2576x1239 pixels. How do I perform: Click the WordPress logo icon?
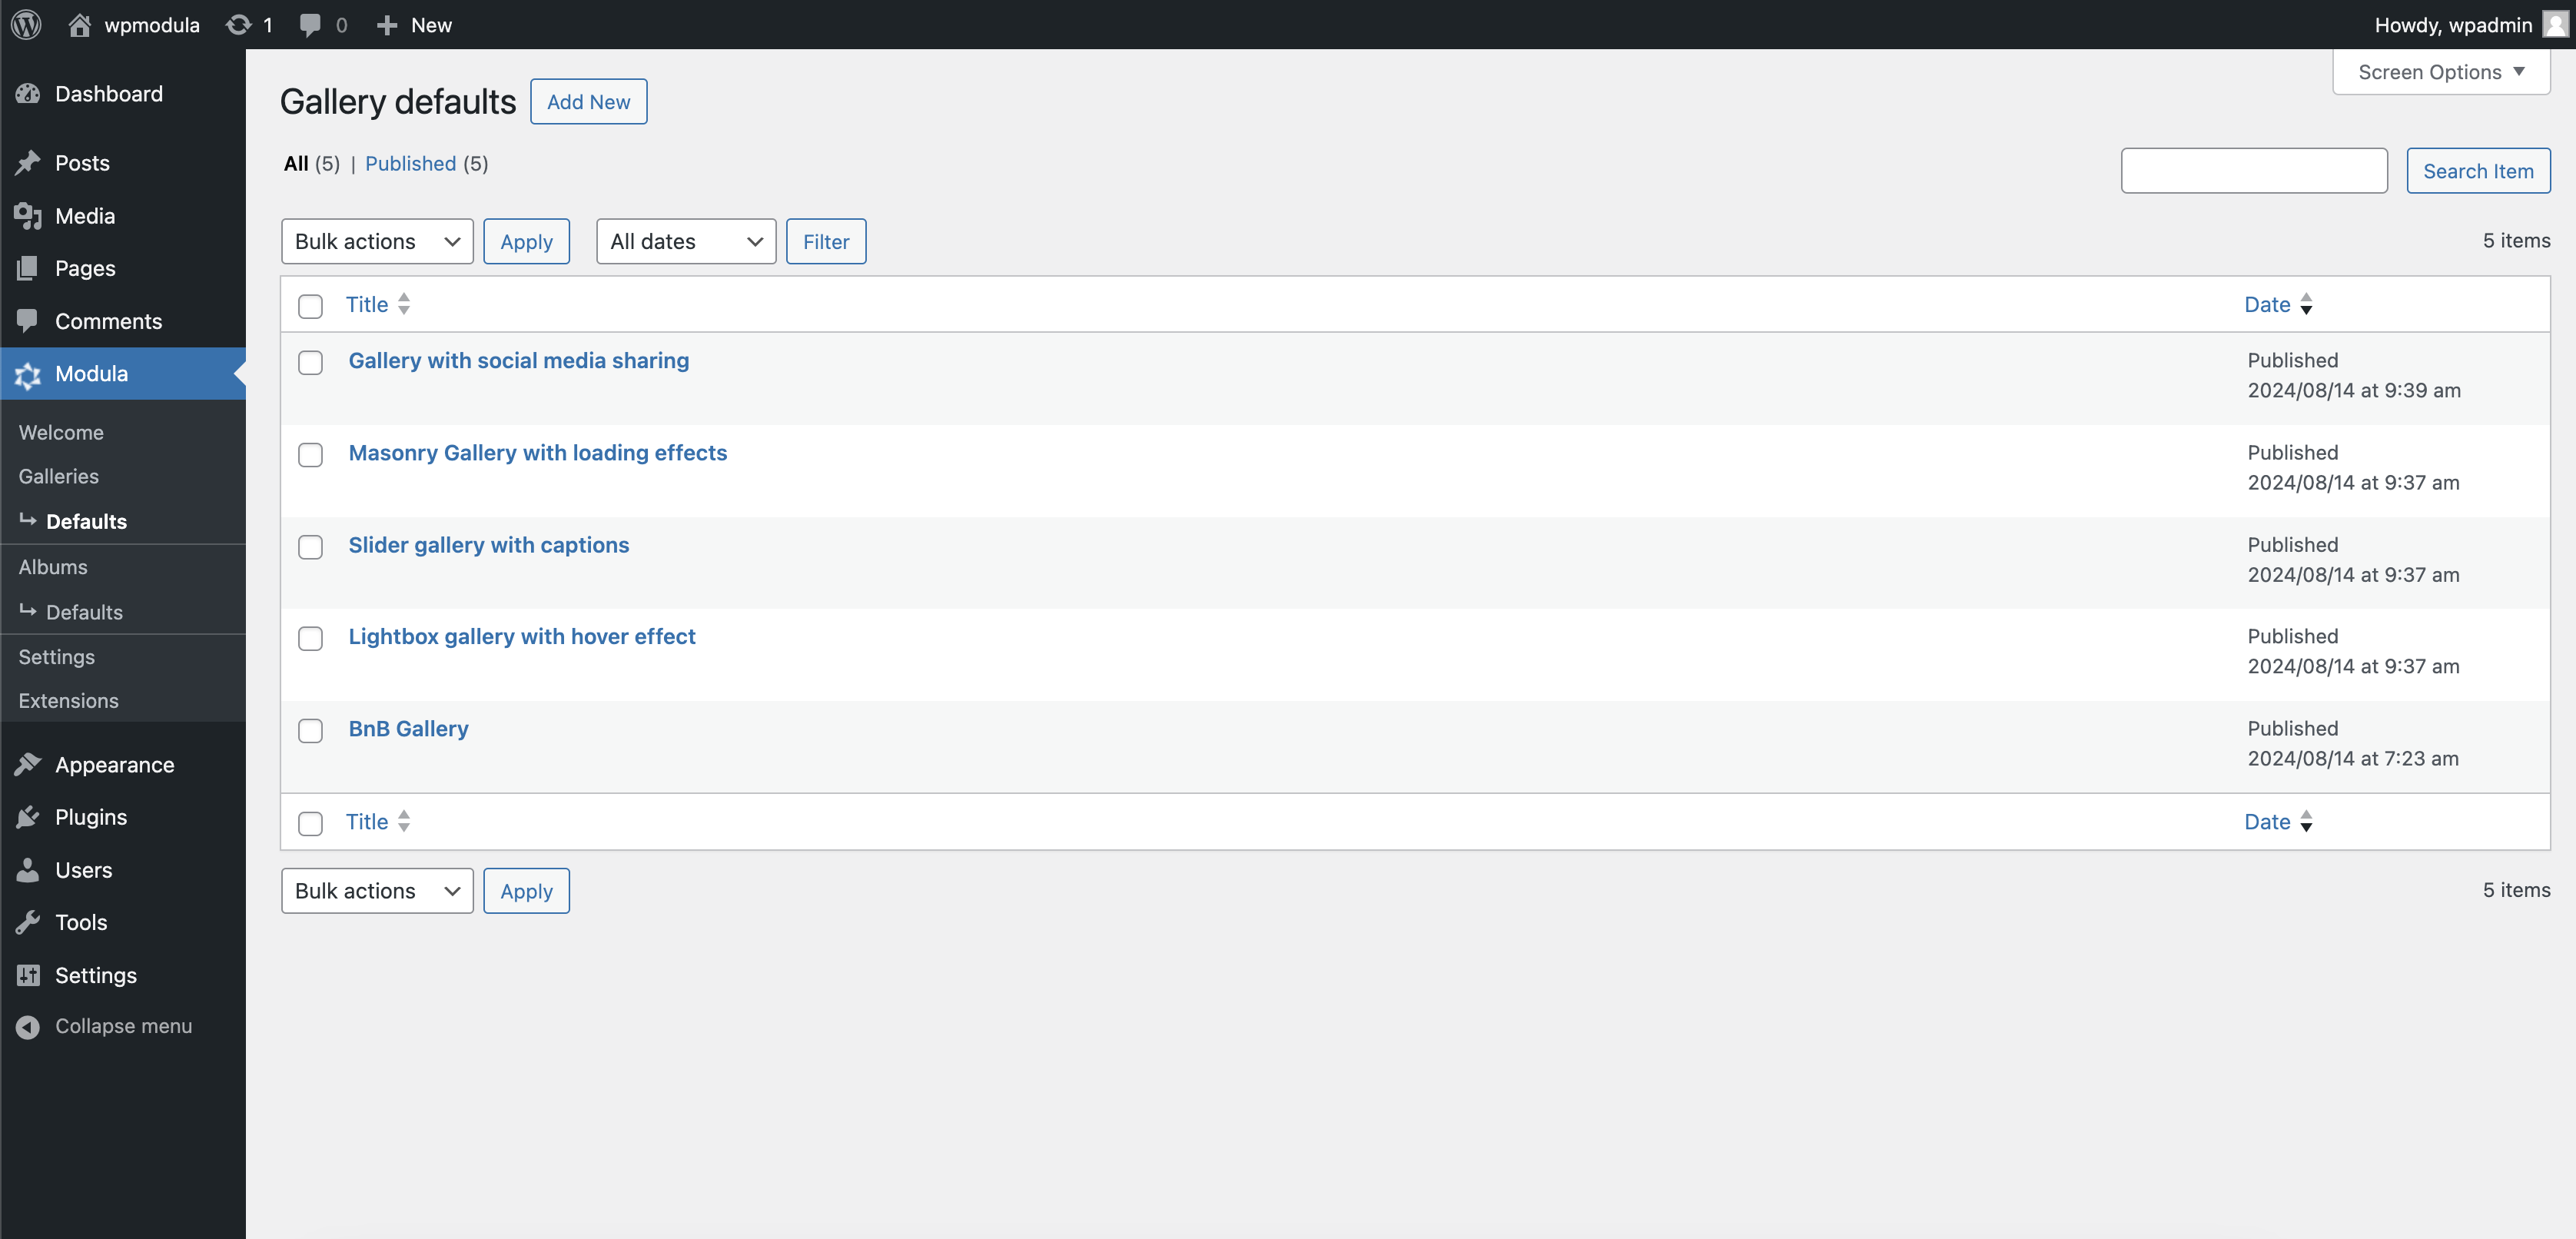coord(26,25)
